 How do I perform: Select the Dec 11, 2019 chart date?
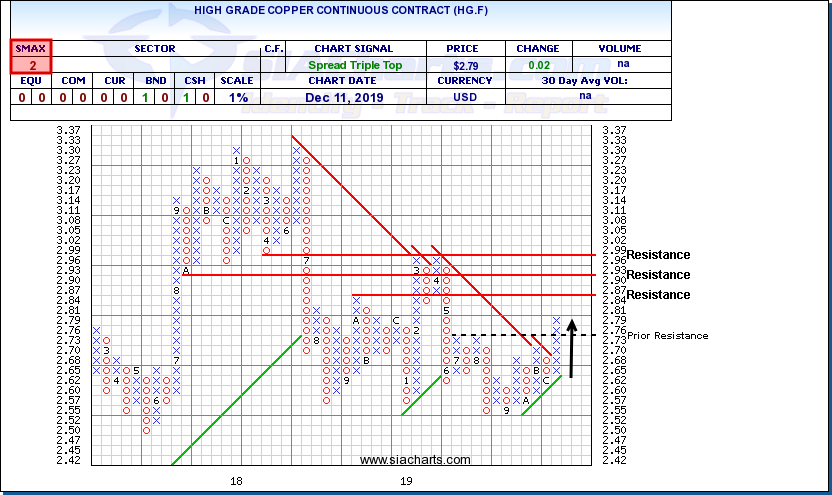click(x=353, y=98)
